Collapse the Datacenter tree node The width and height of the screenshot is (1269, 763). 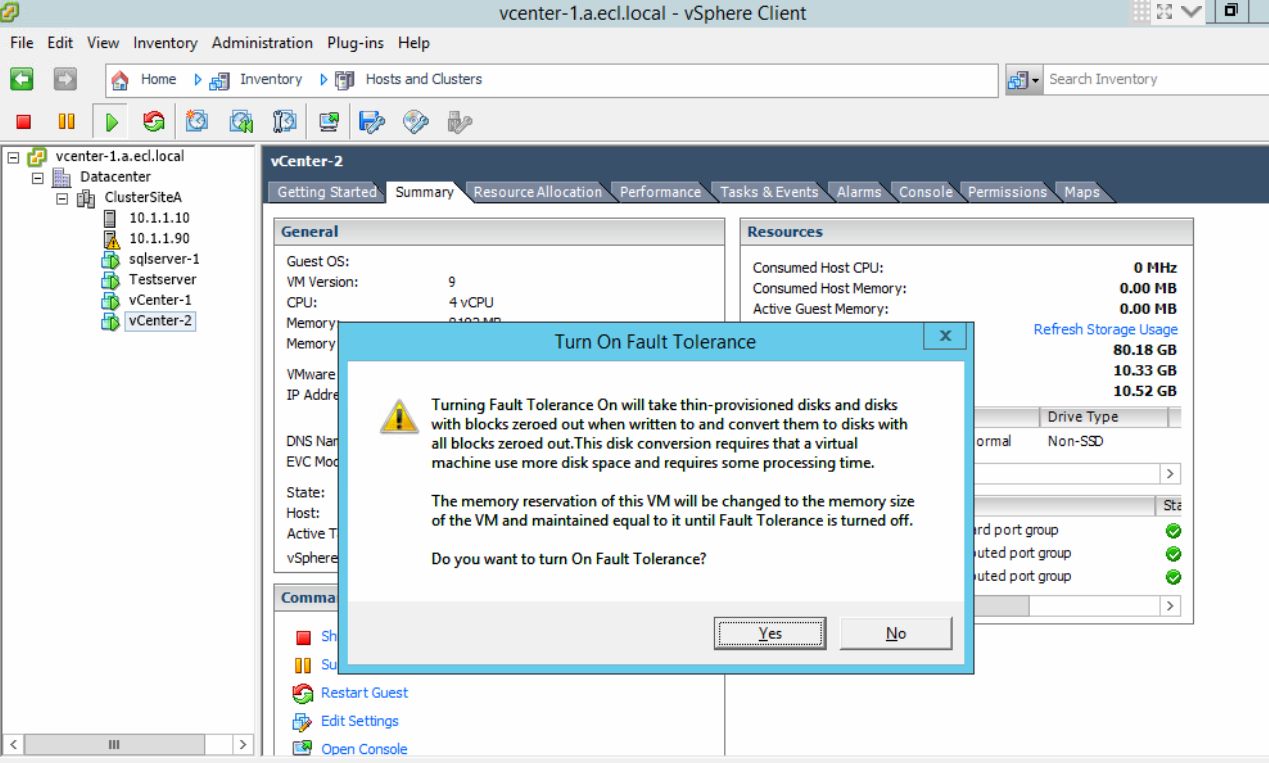tap(38, 178)
